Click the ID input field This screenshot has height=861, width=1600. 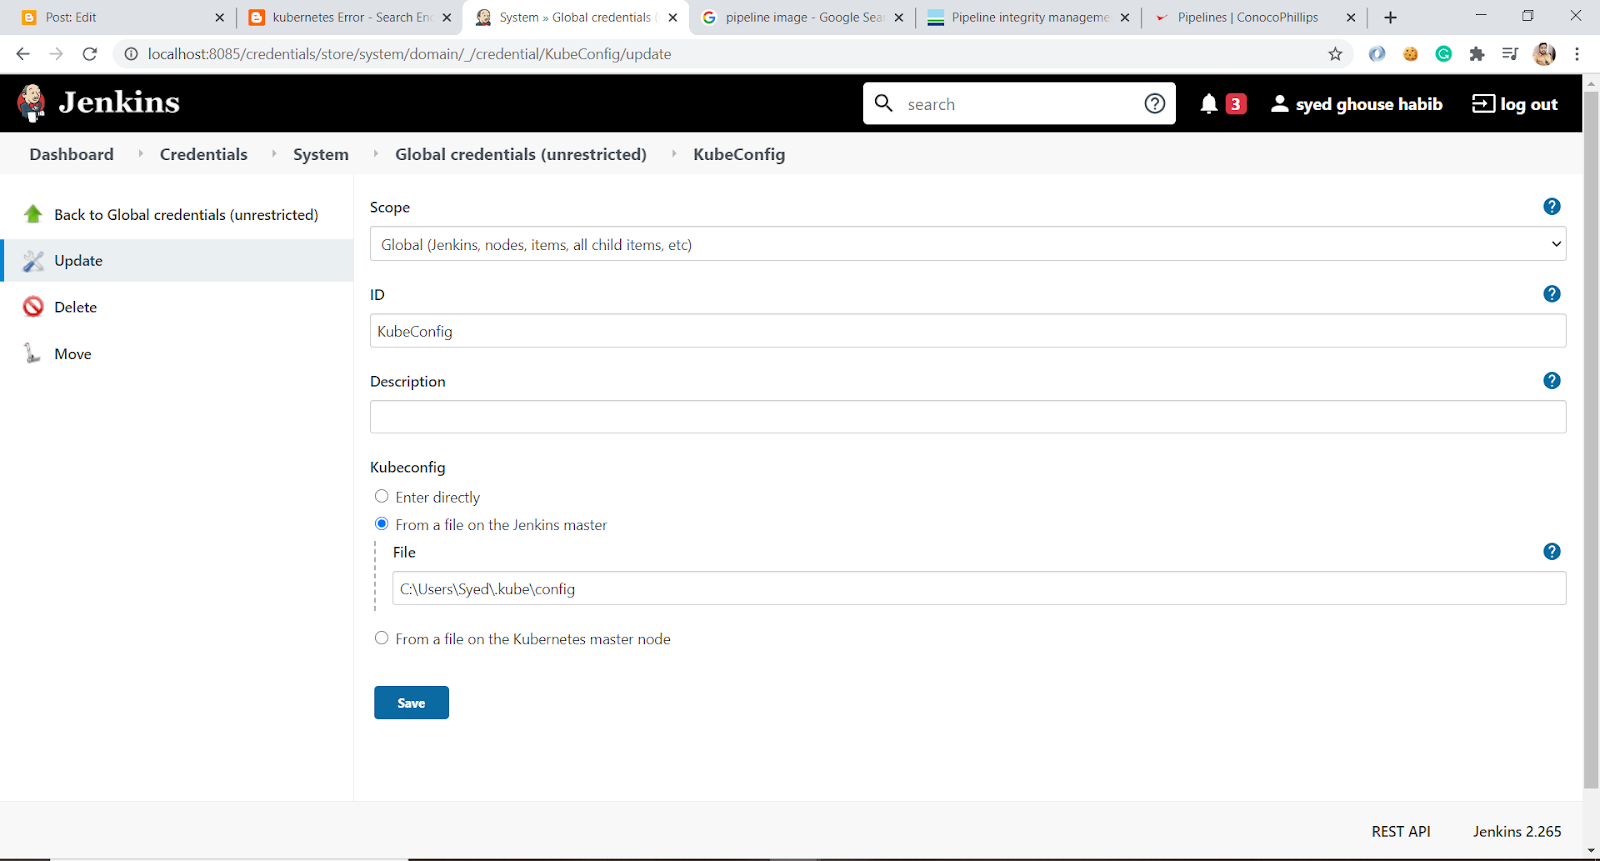968,331
